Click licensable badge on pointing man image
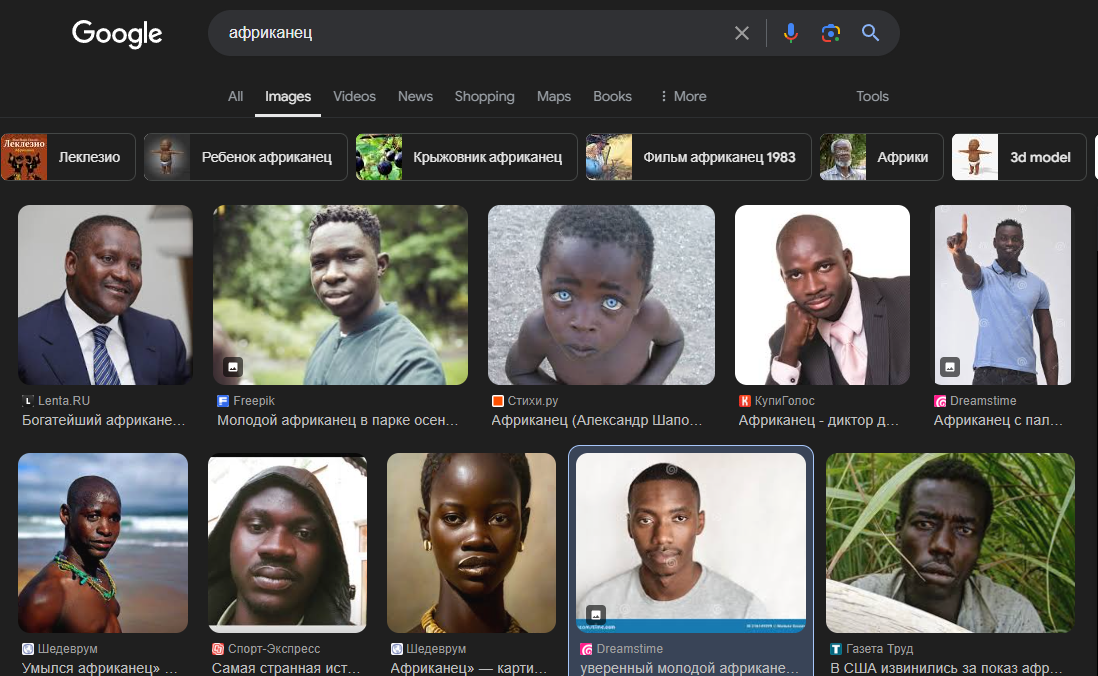The height and width of the screenshot is (676, 1098). click(950, 366)
